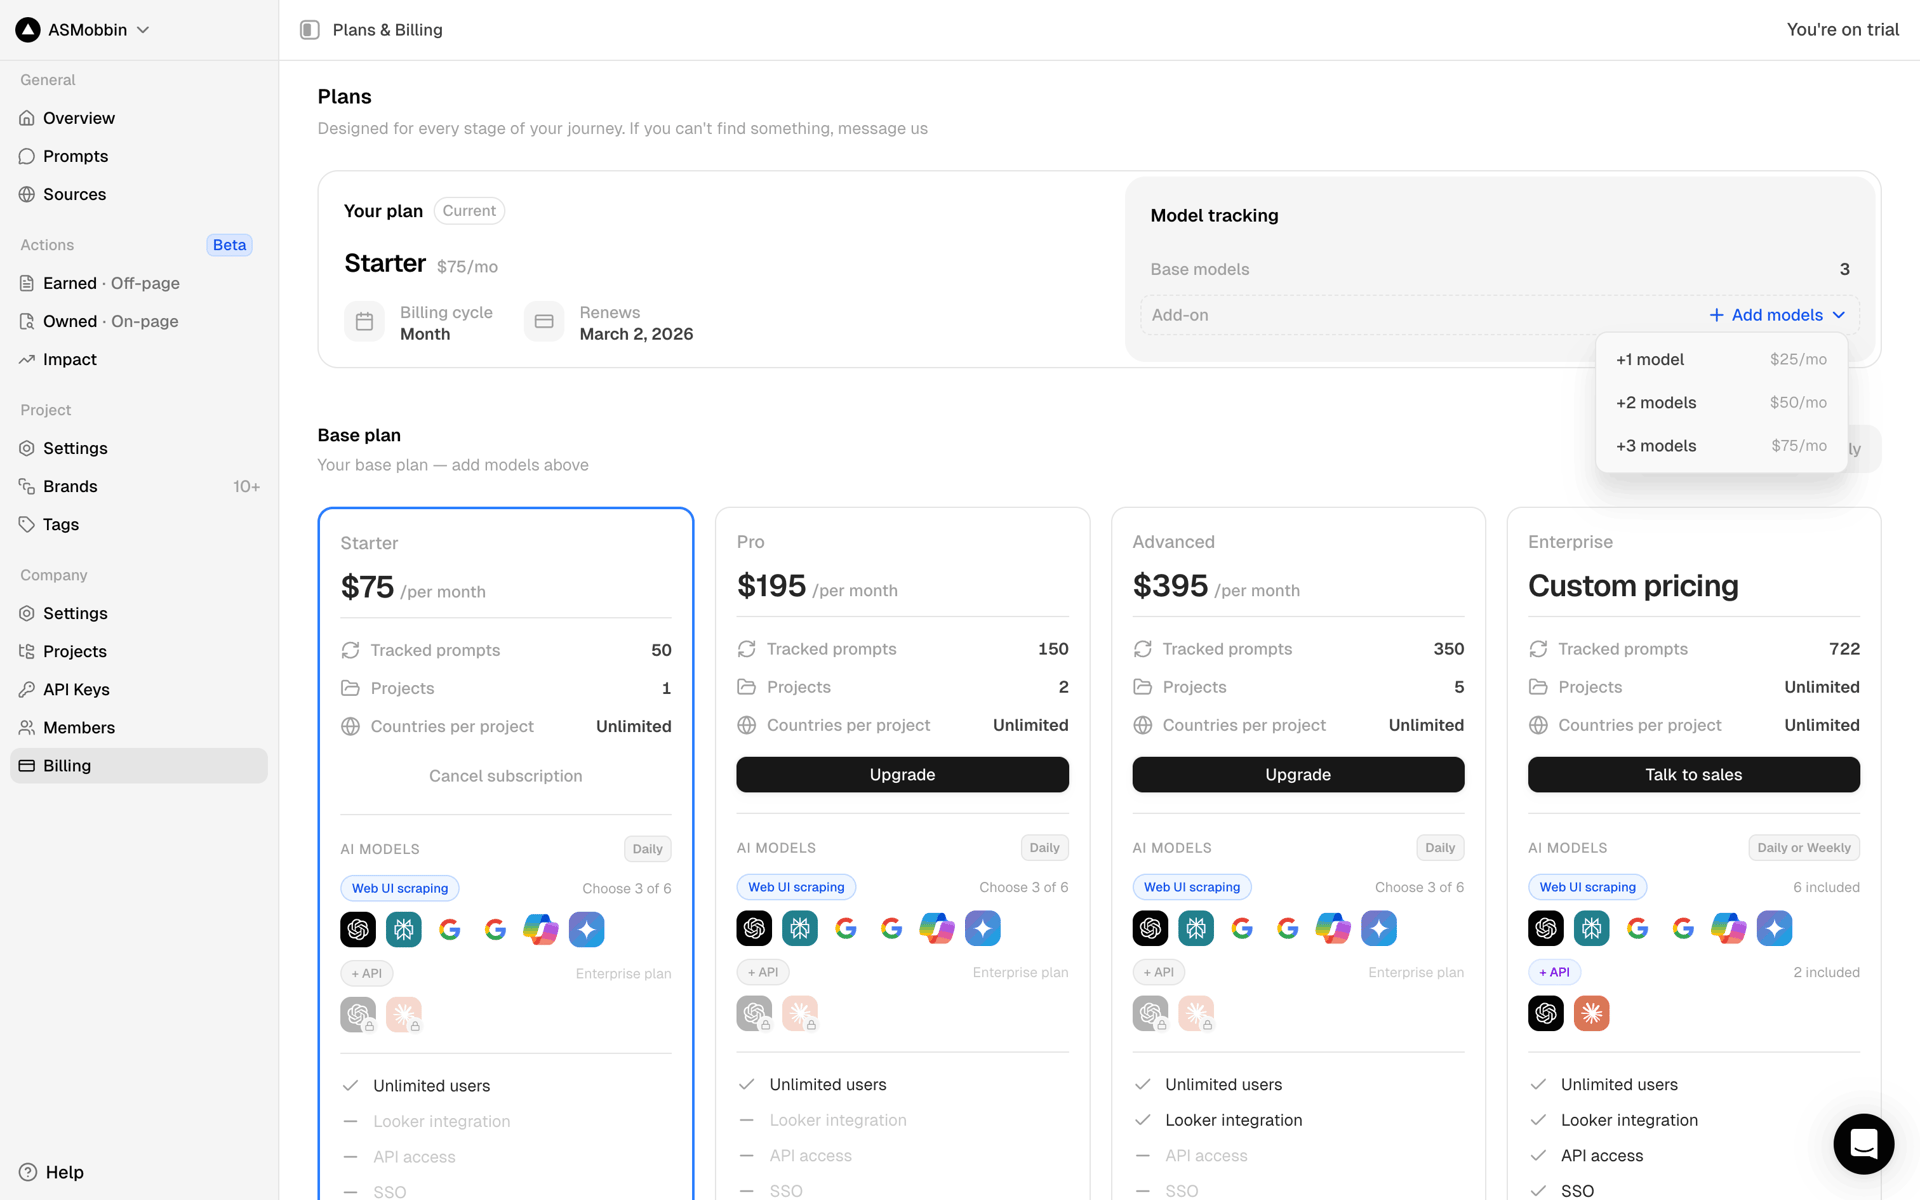Click the Renews date March 2, 2026
Image resolution: width=1920 pixels, height=1200 pixels.
click(x=636, y=334)
